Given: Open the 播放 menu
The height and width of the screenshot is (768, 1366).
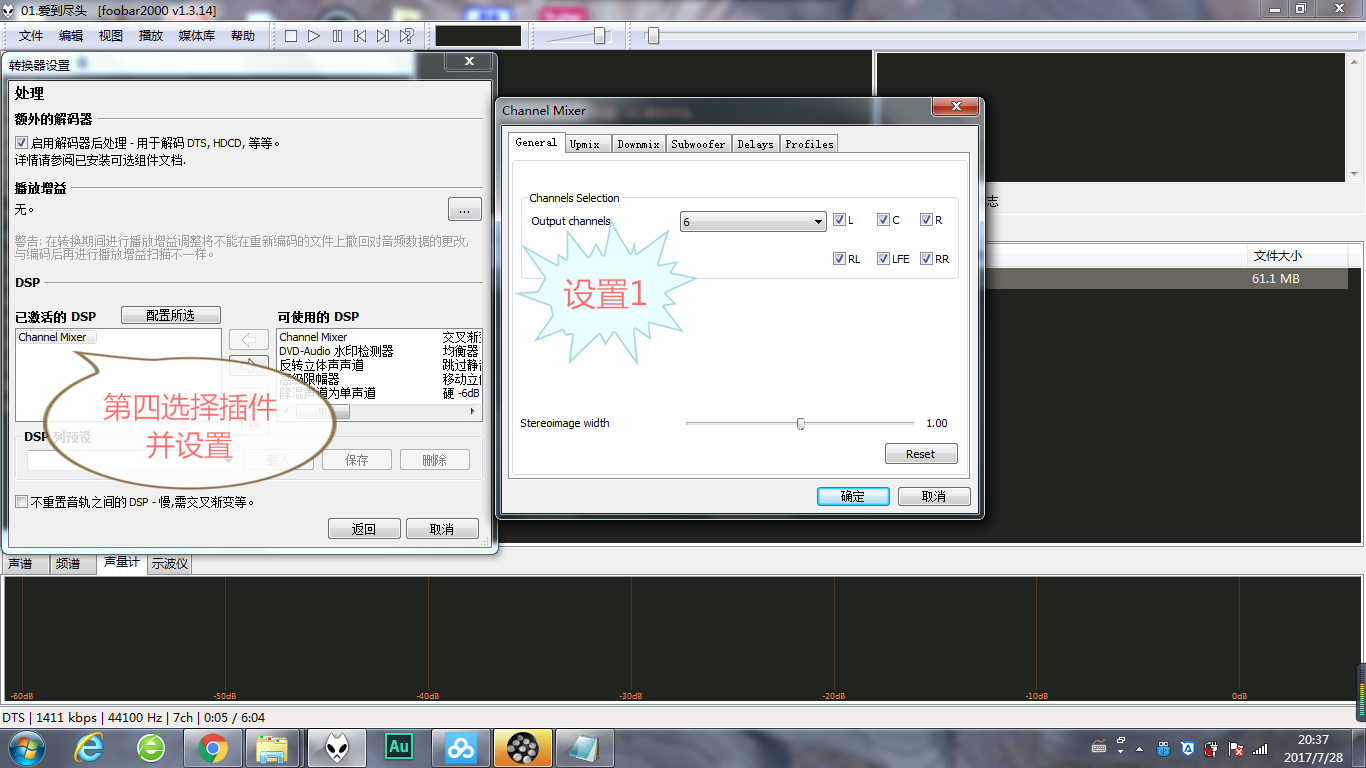Looking at the screenshot, I should click(x=151, y=36).
